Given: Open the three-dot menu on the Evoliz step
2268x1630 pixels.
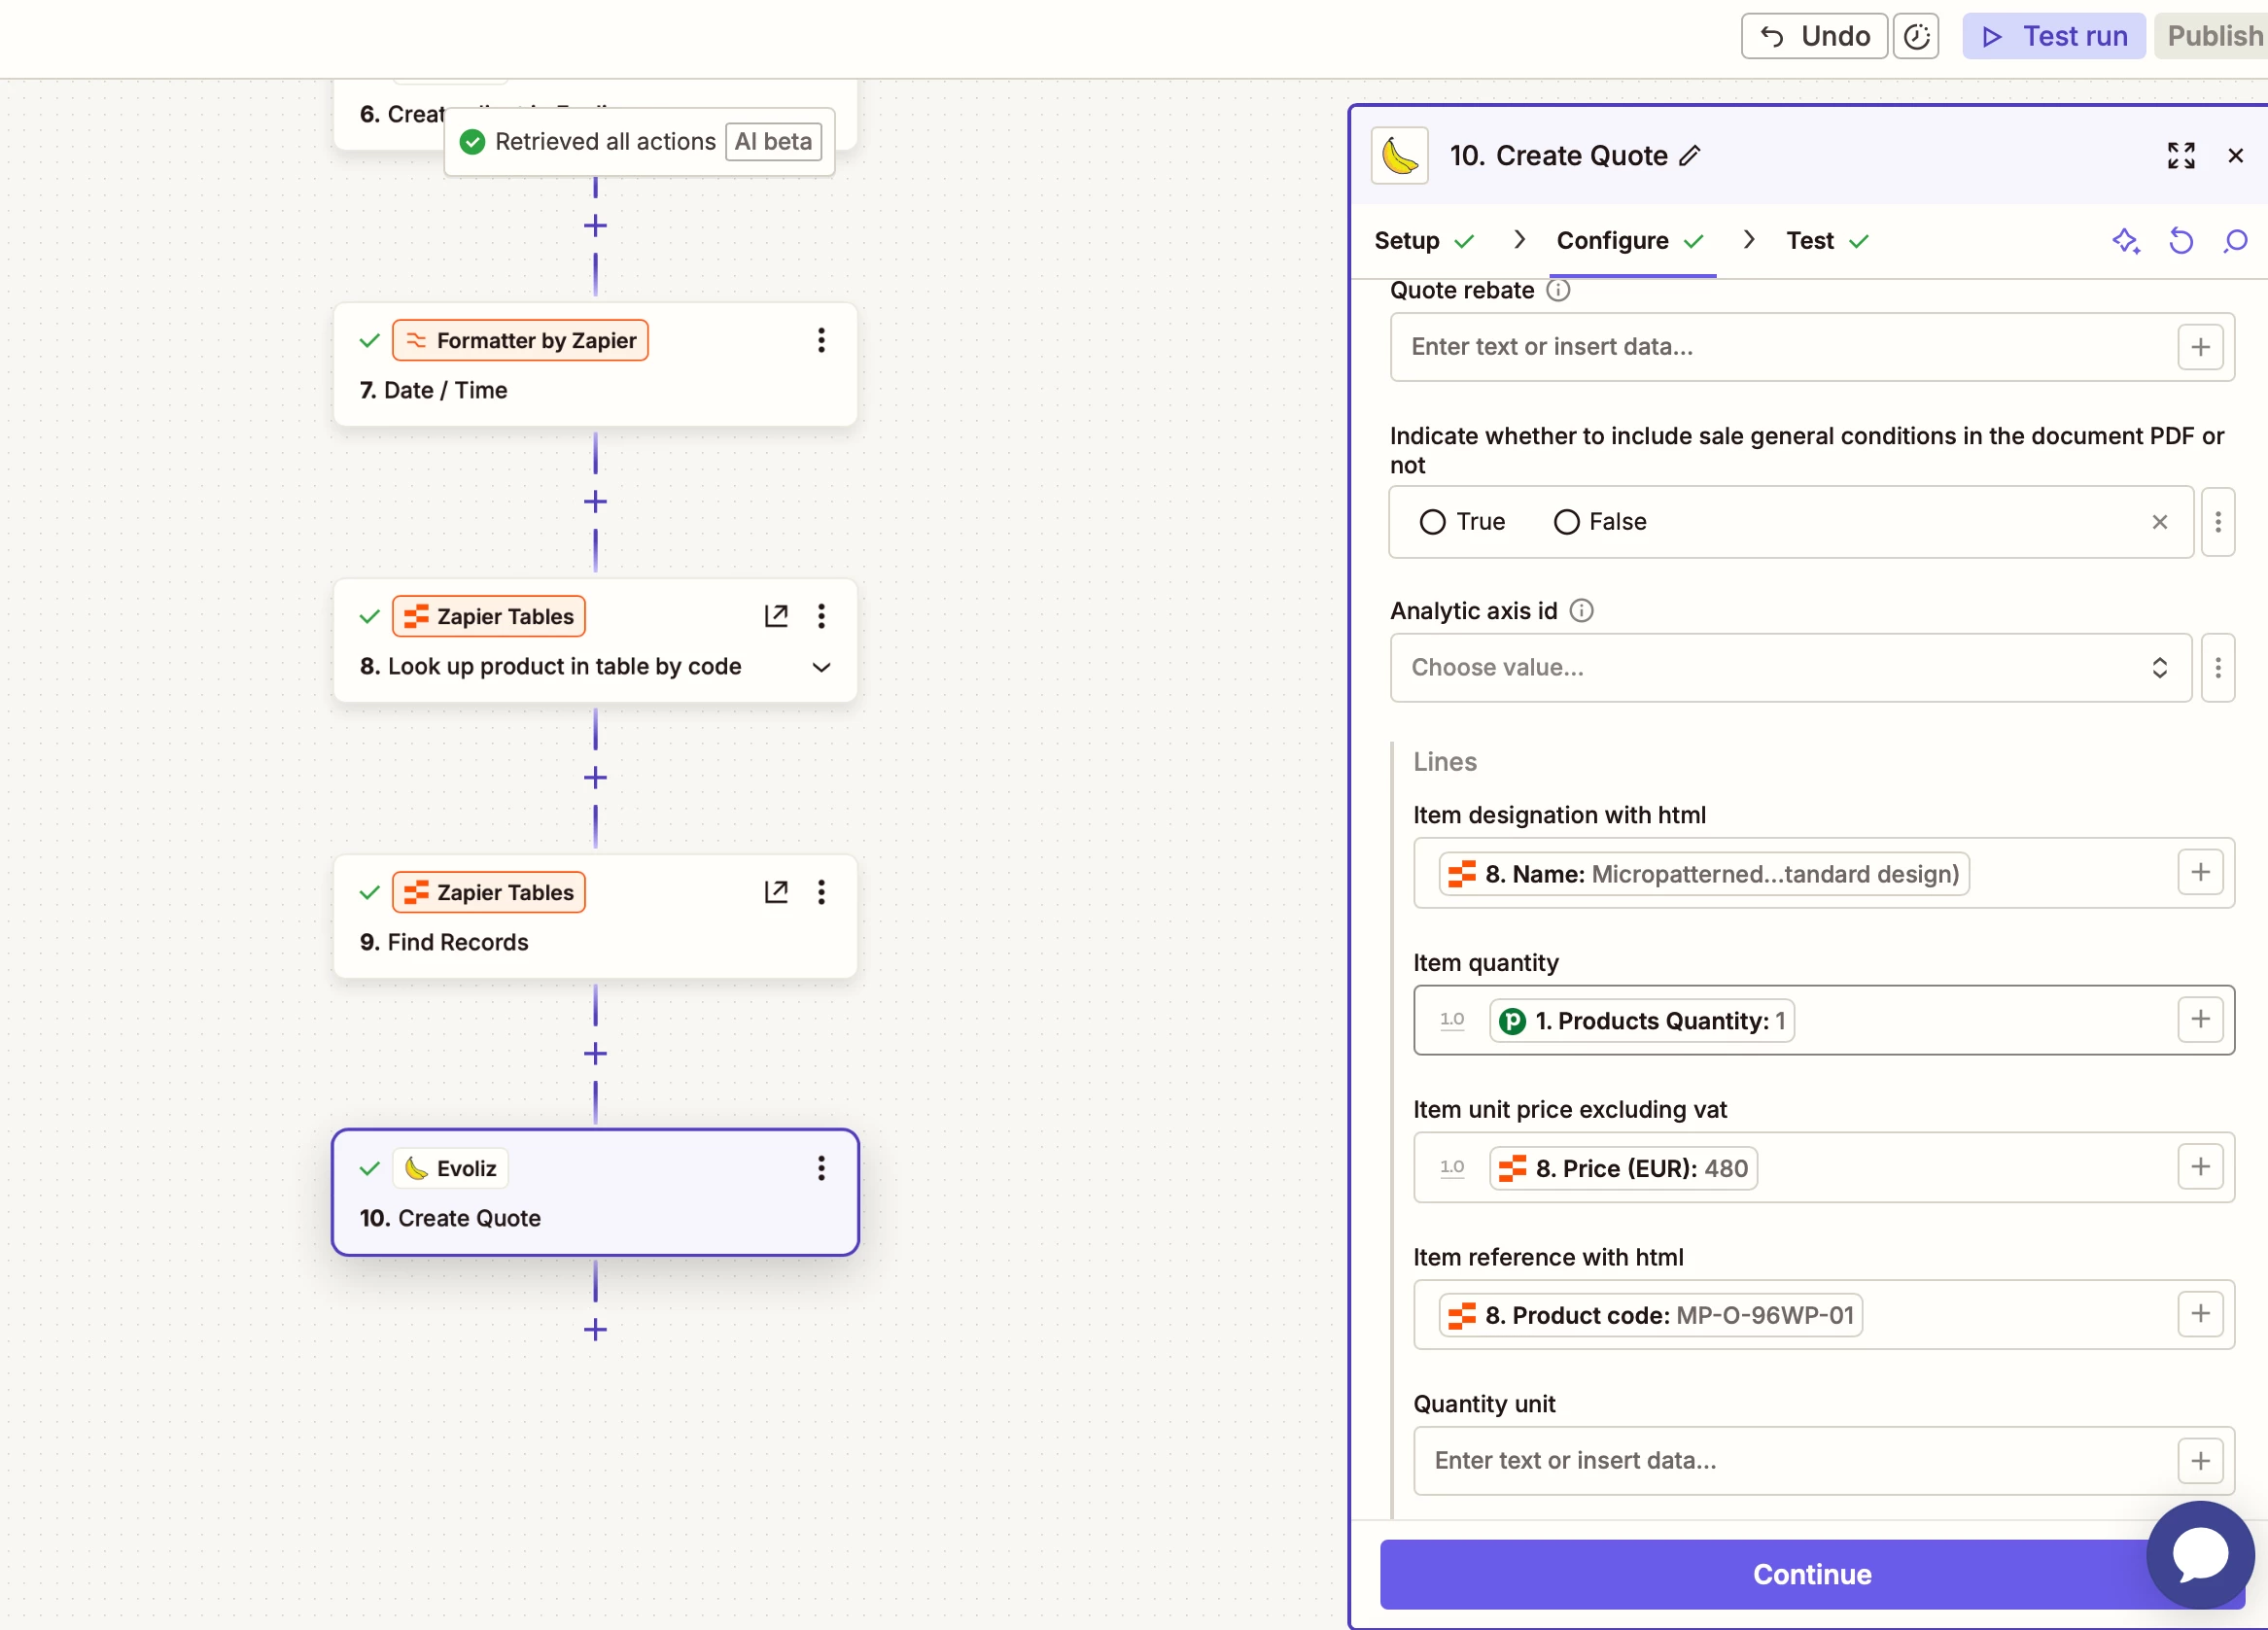Looking at the screenshot, I should tap(821, 1168).
